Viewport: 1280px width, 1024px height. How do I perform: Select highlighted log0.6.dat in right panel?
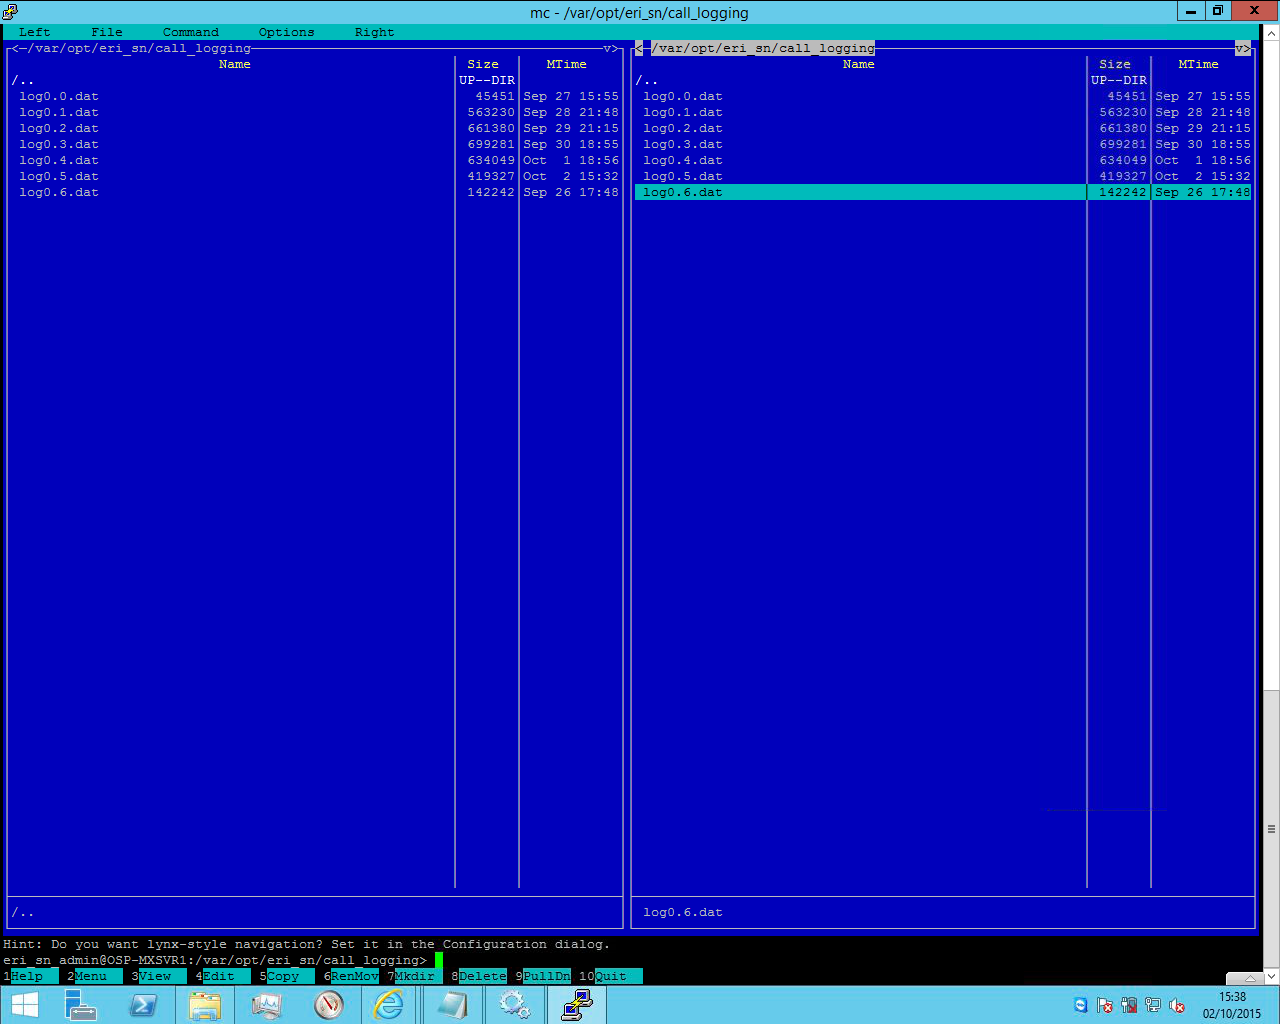pos(943,192)
